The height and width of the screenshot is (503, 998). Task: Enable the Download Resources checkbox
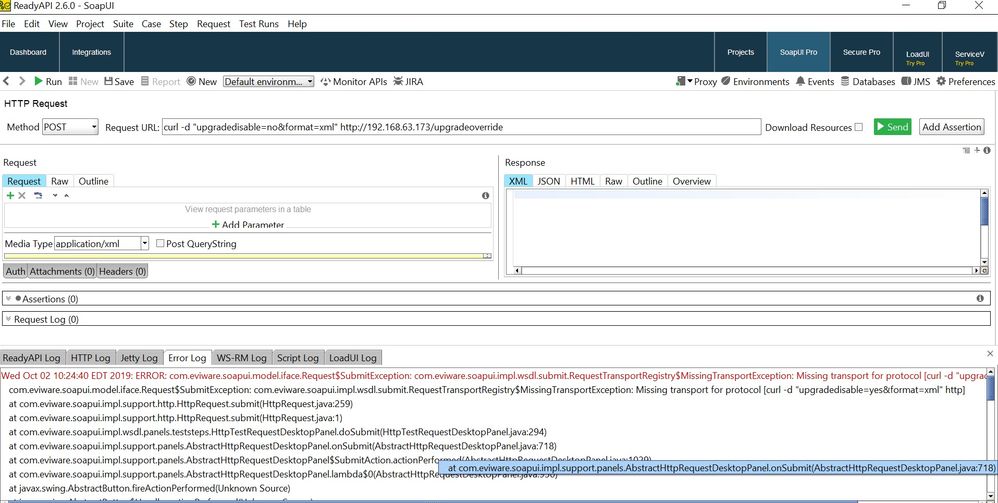point(858,128)
